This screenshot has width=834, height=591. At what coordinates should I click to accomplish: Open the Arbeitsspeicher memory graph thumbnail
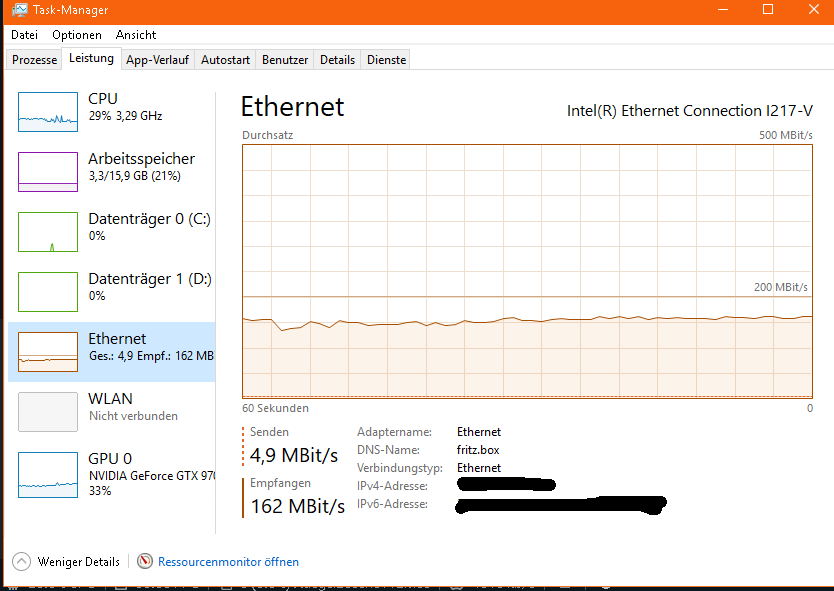[48, 172]
